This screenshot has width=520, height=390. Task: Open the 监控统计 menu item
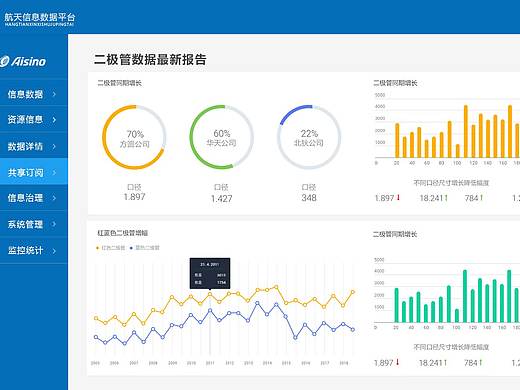tap(34, 250)
